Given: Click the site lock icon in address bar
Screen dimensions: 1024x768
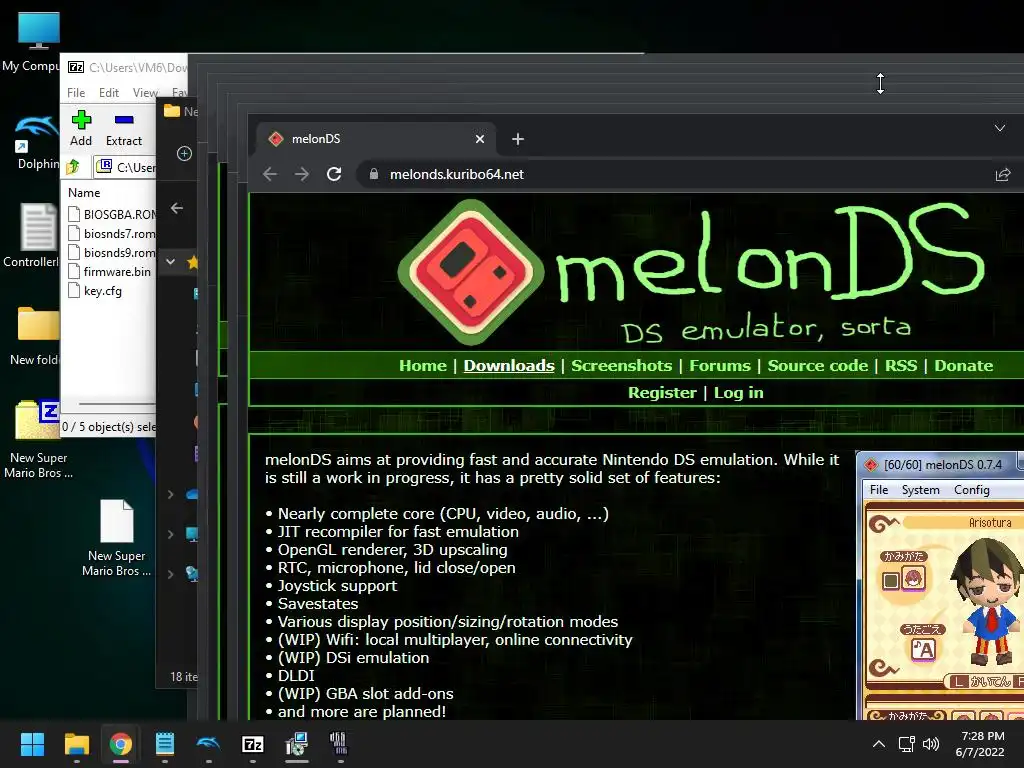Looking at the screenshot, I should click(374, 174).
